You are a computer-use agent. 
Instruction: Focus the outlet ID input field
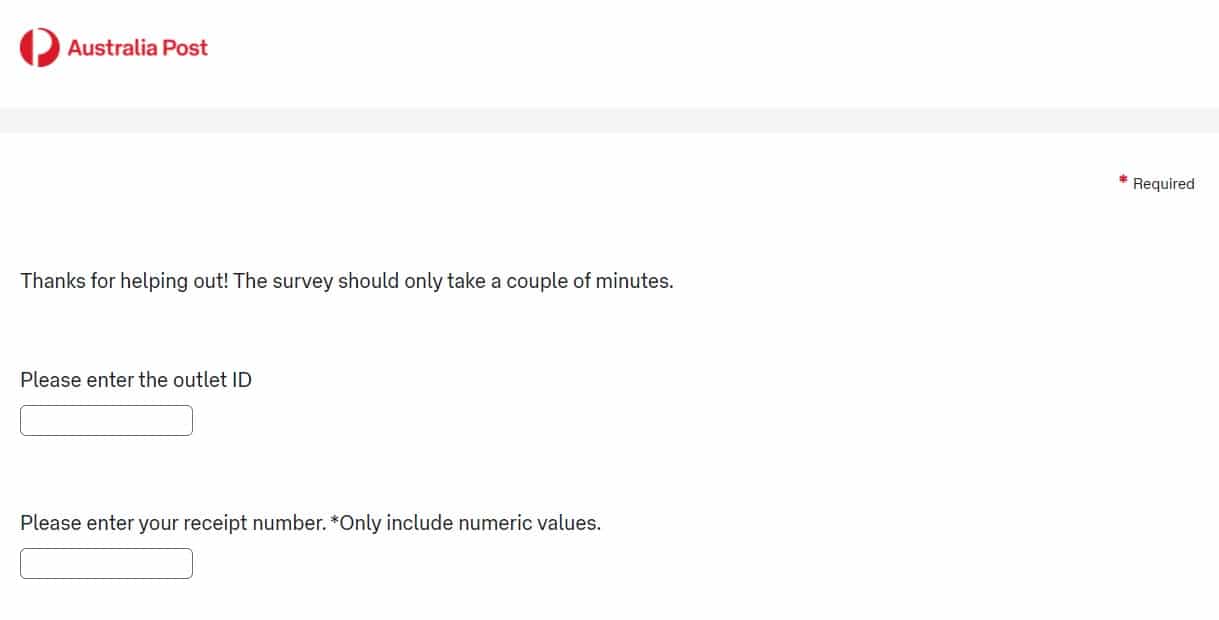106,420
